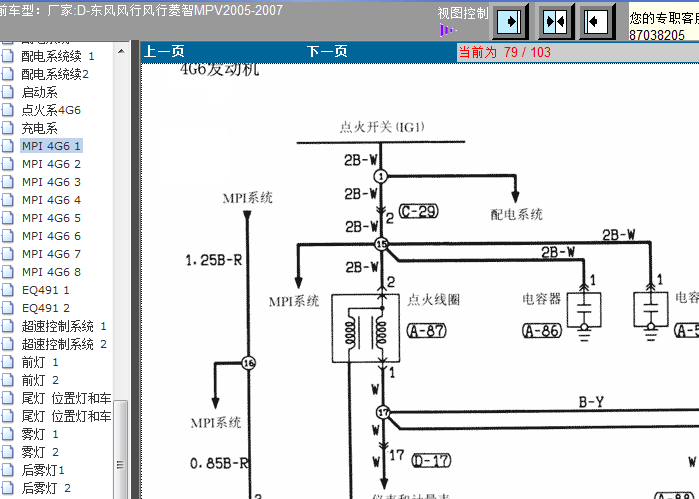Viewport: 699px width, 499px height.
Task: Click 配电系统 label in diagram
Action: [516, 214]
